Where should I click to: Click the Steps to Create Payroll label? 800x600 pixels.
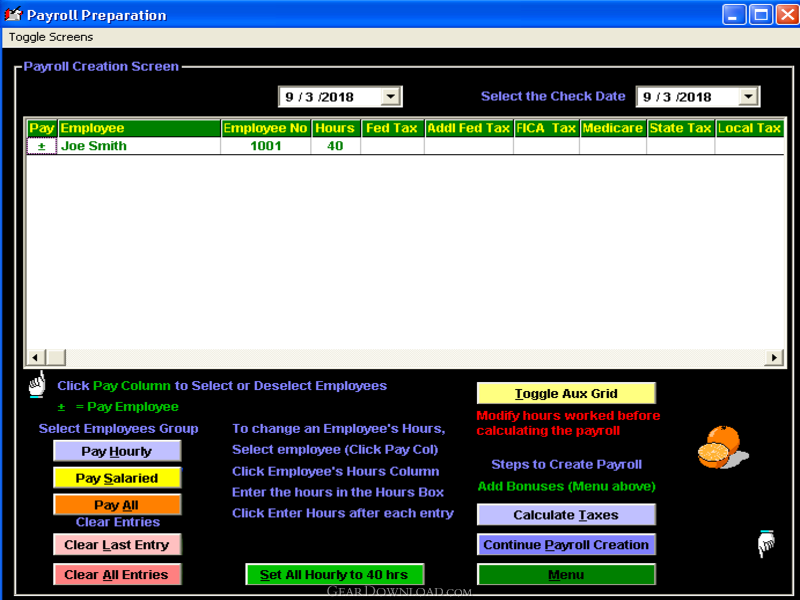(x=566, y=464)
